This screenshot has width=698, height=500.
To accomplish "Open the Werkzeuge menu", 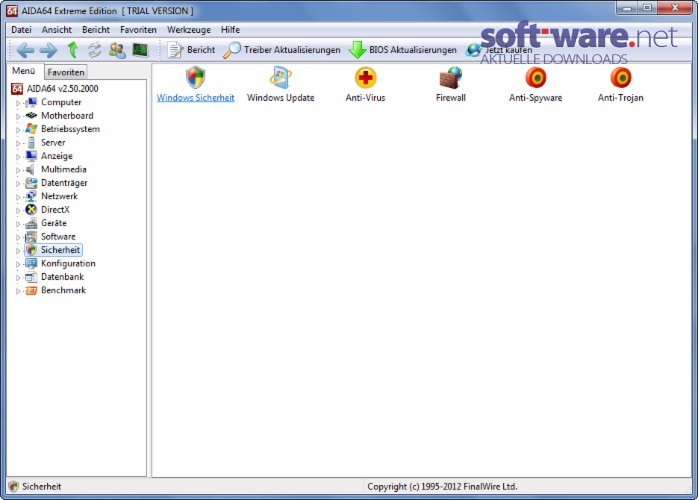I will pyautogui.click(x=189, y=30).
